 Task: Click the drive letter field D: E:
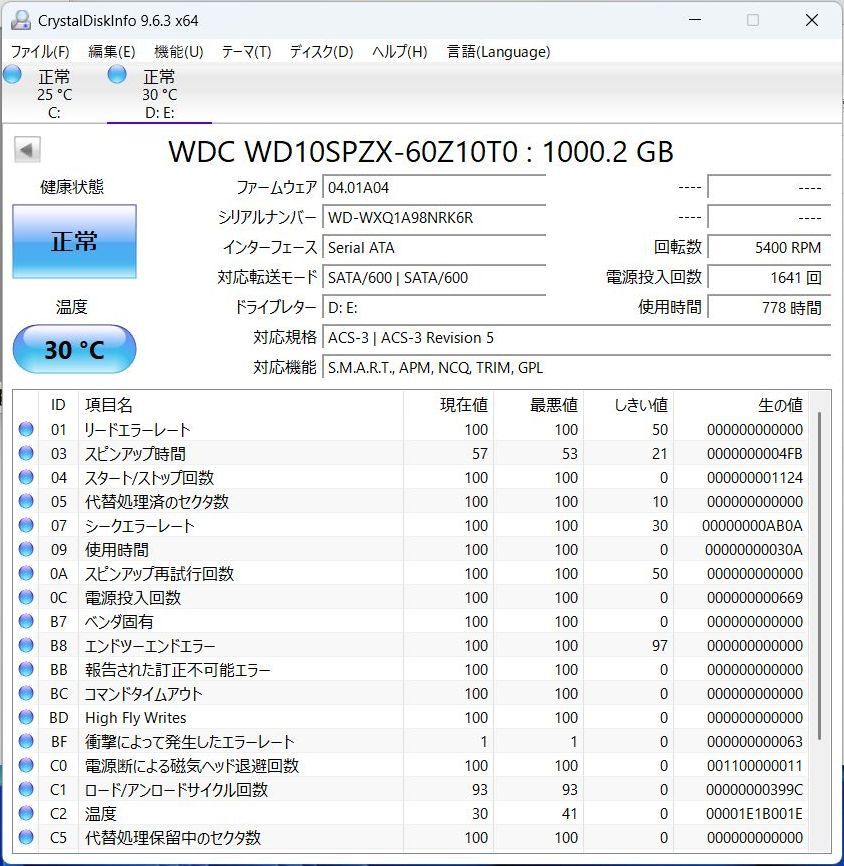tap(434, 308)
